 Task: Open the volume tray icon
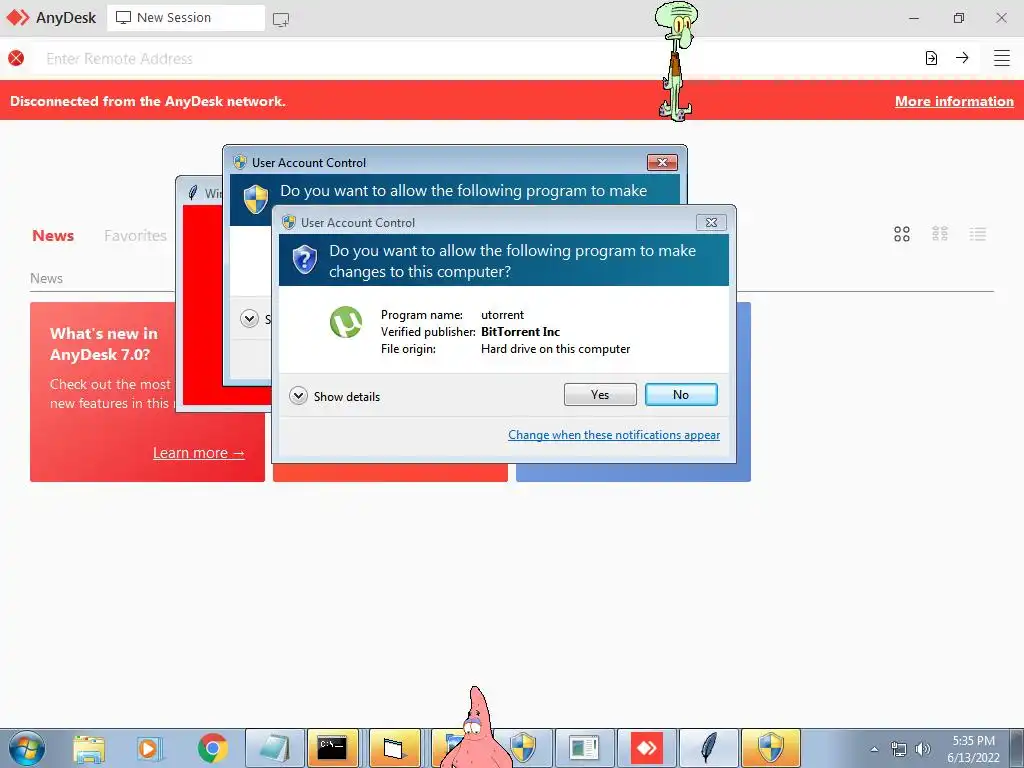pos(923,749)
